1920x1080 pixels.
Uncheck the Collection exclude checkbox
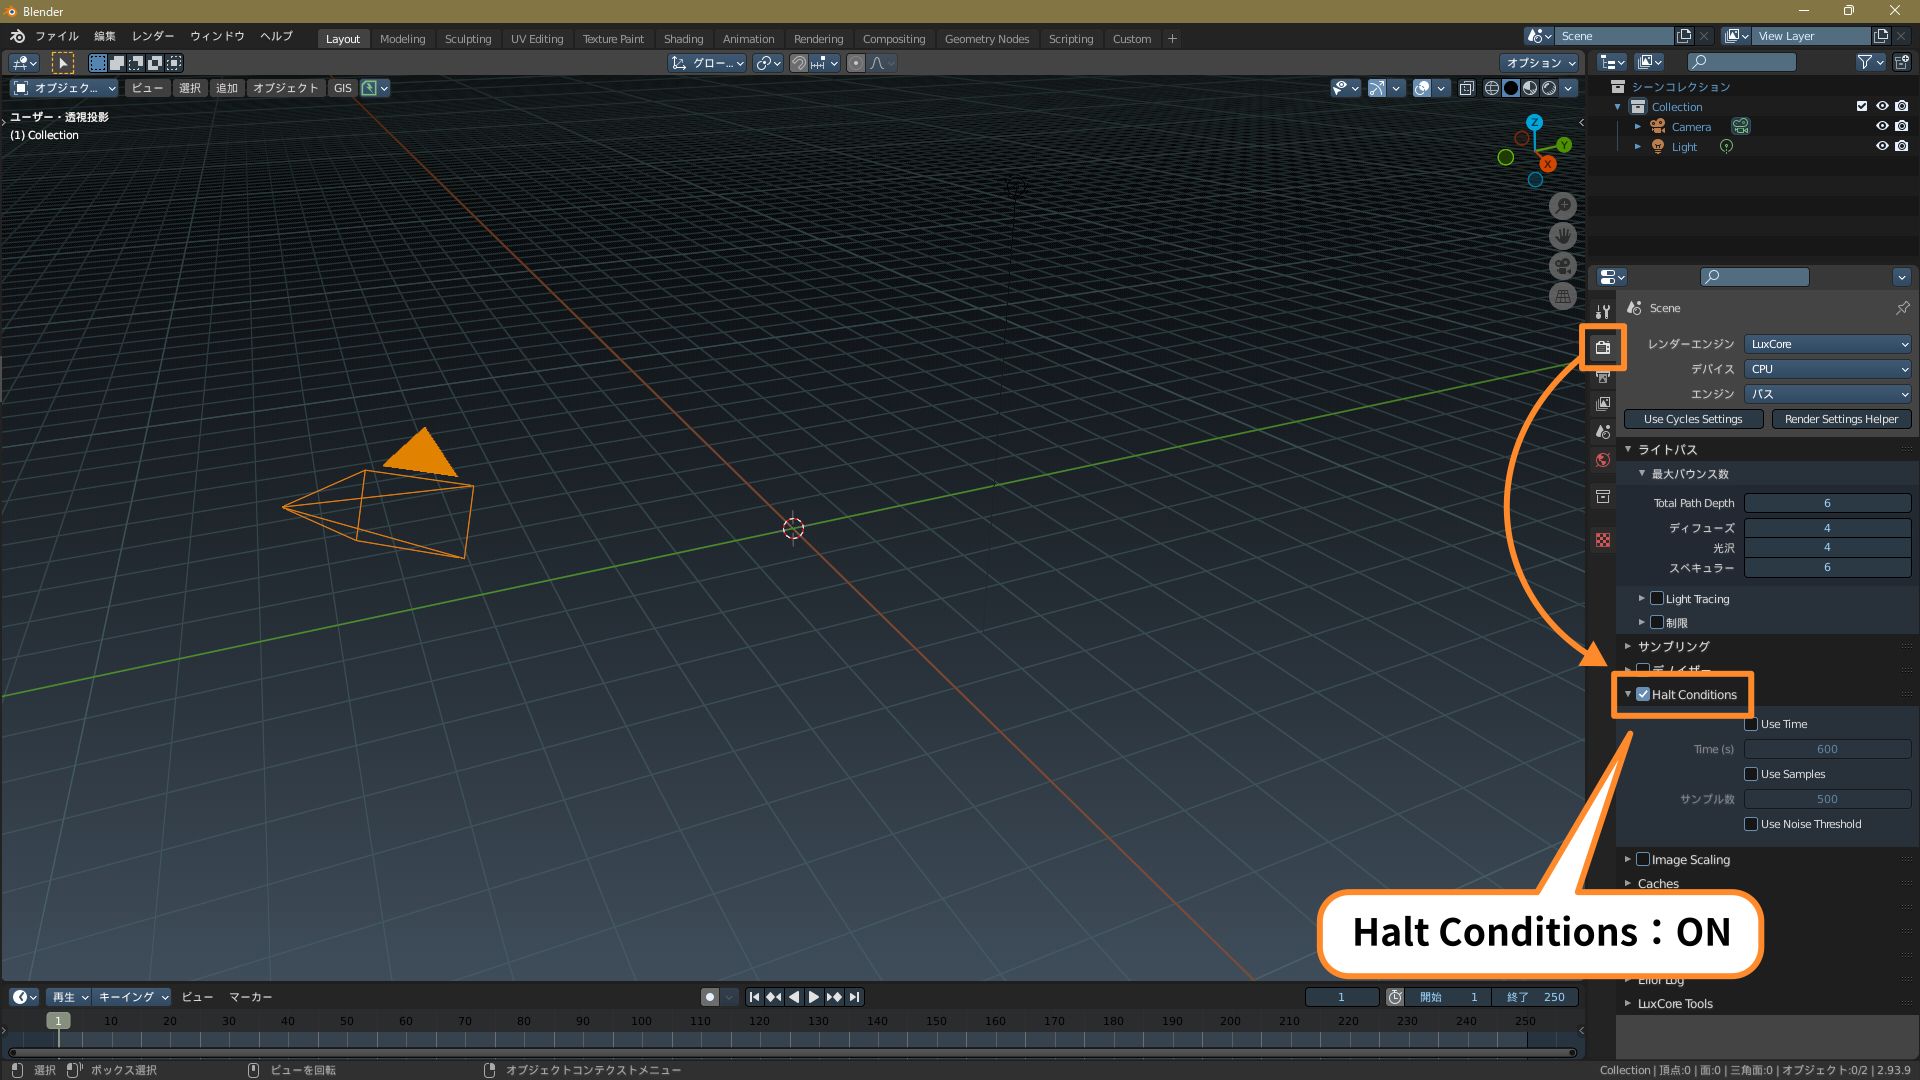[1862, 106]
